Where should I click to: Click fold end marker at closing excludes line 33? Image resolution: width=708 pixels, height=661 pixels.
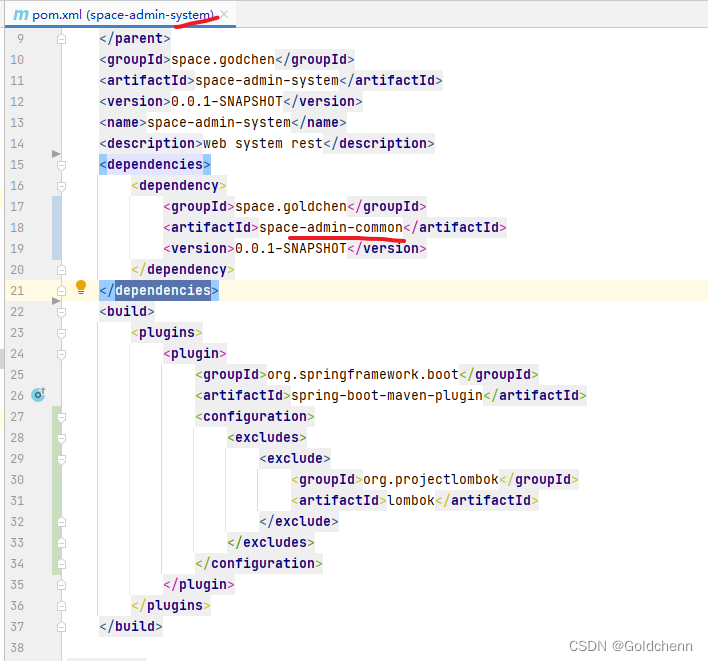pyautogui.click(x=62, y=543)
